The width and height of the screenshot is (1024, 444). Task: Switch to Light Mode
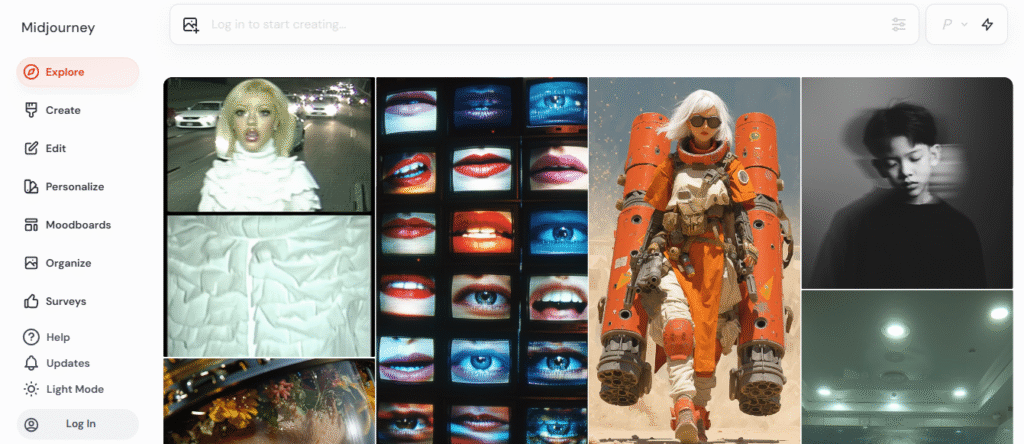pos(63,389)
